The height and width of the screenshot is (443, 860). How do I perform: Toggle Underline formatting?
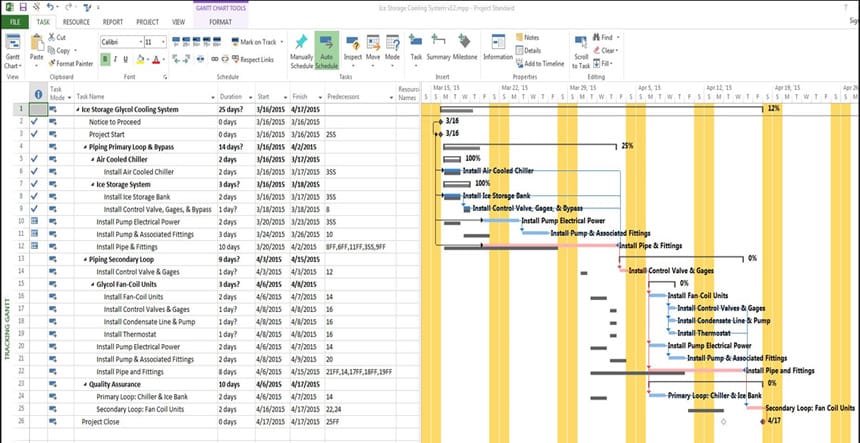pyautogui.click(x=125, y=59)
